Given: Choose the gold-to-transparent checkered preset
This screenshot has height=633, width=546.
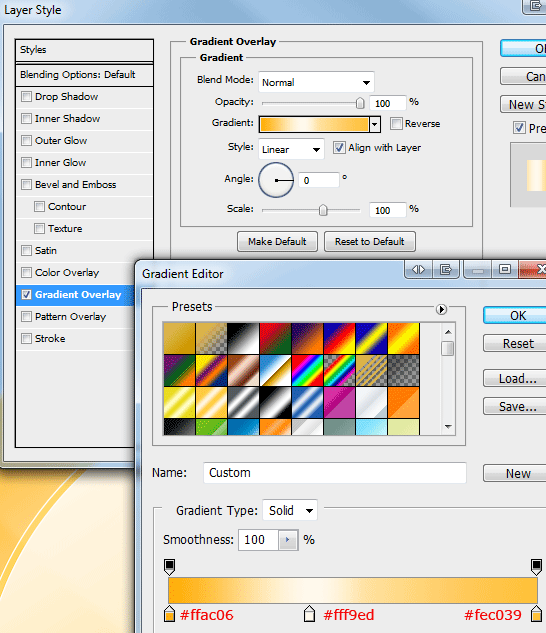Looking at the screenshot, I should tap(211, 338).
